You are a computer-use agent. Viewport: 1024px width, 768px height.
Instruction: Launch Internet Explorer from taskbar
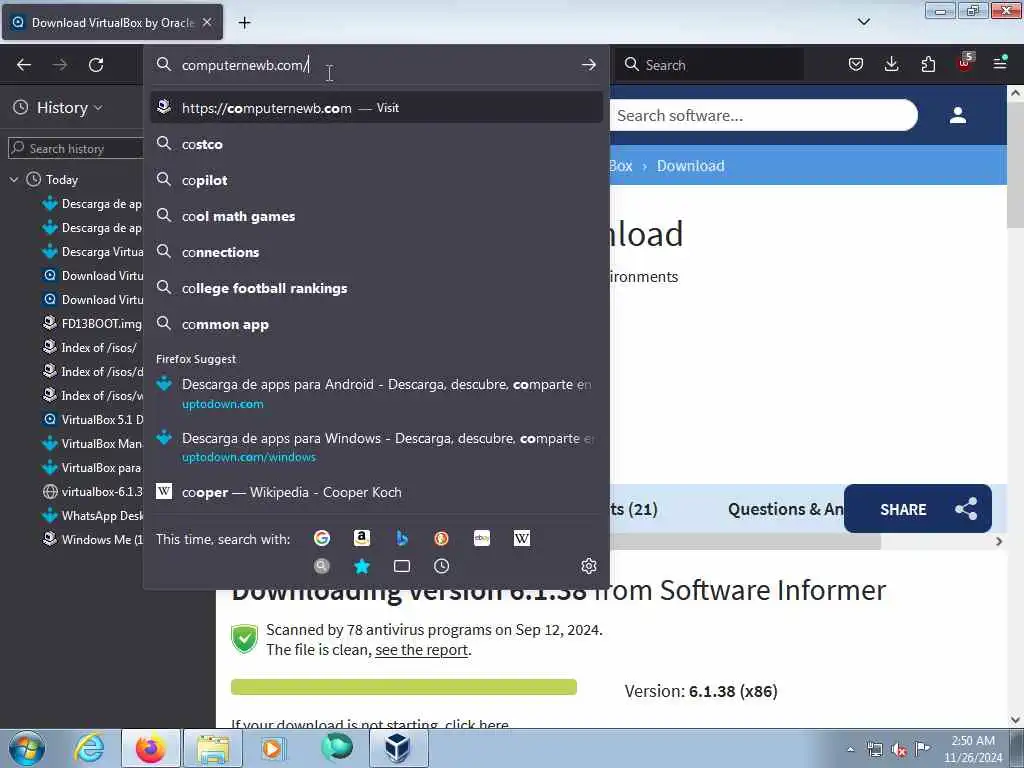(x=89, y=748)
